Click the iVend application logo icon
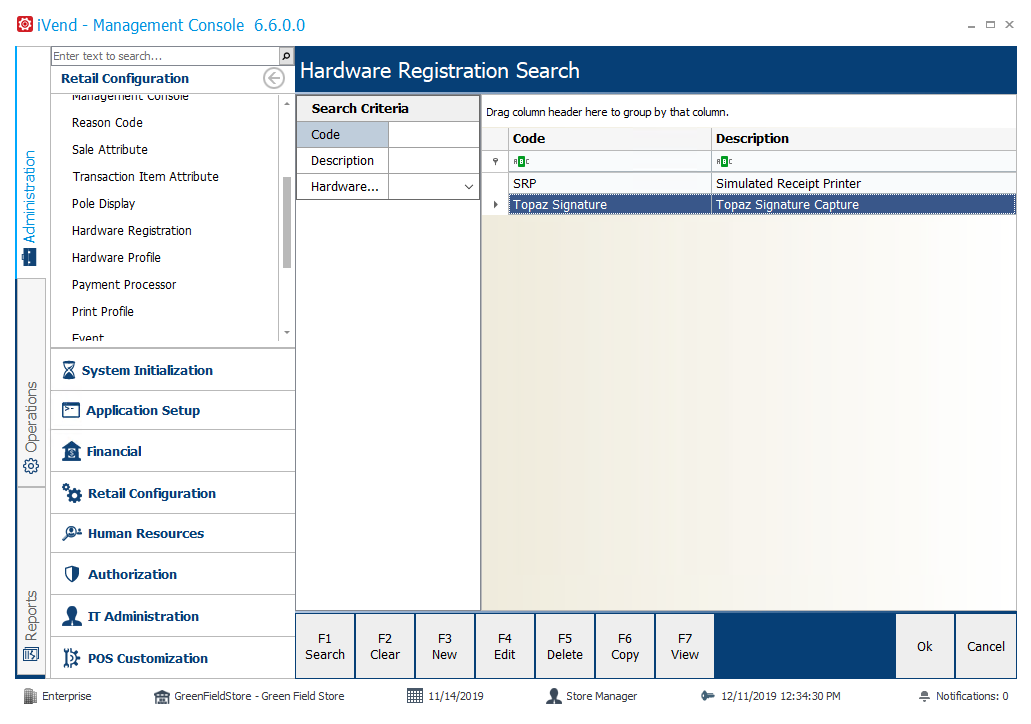 pyautogui.click(x=25, y=24)
